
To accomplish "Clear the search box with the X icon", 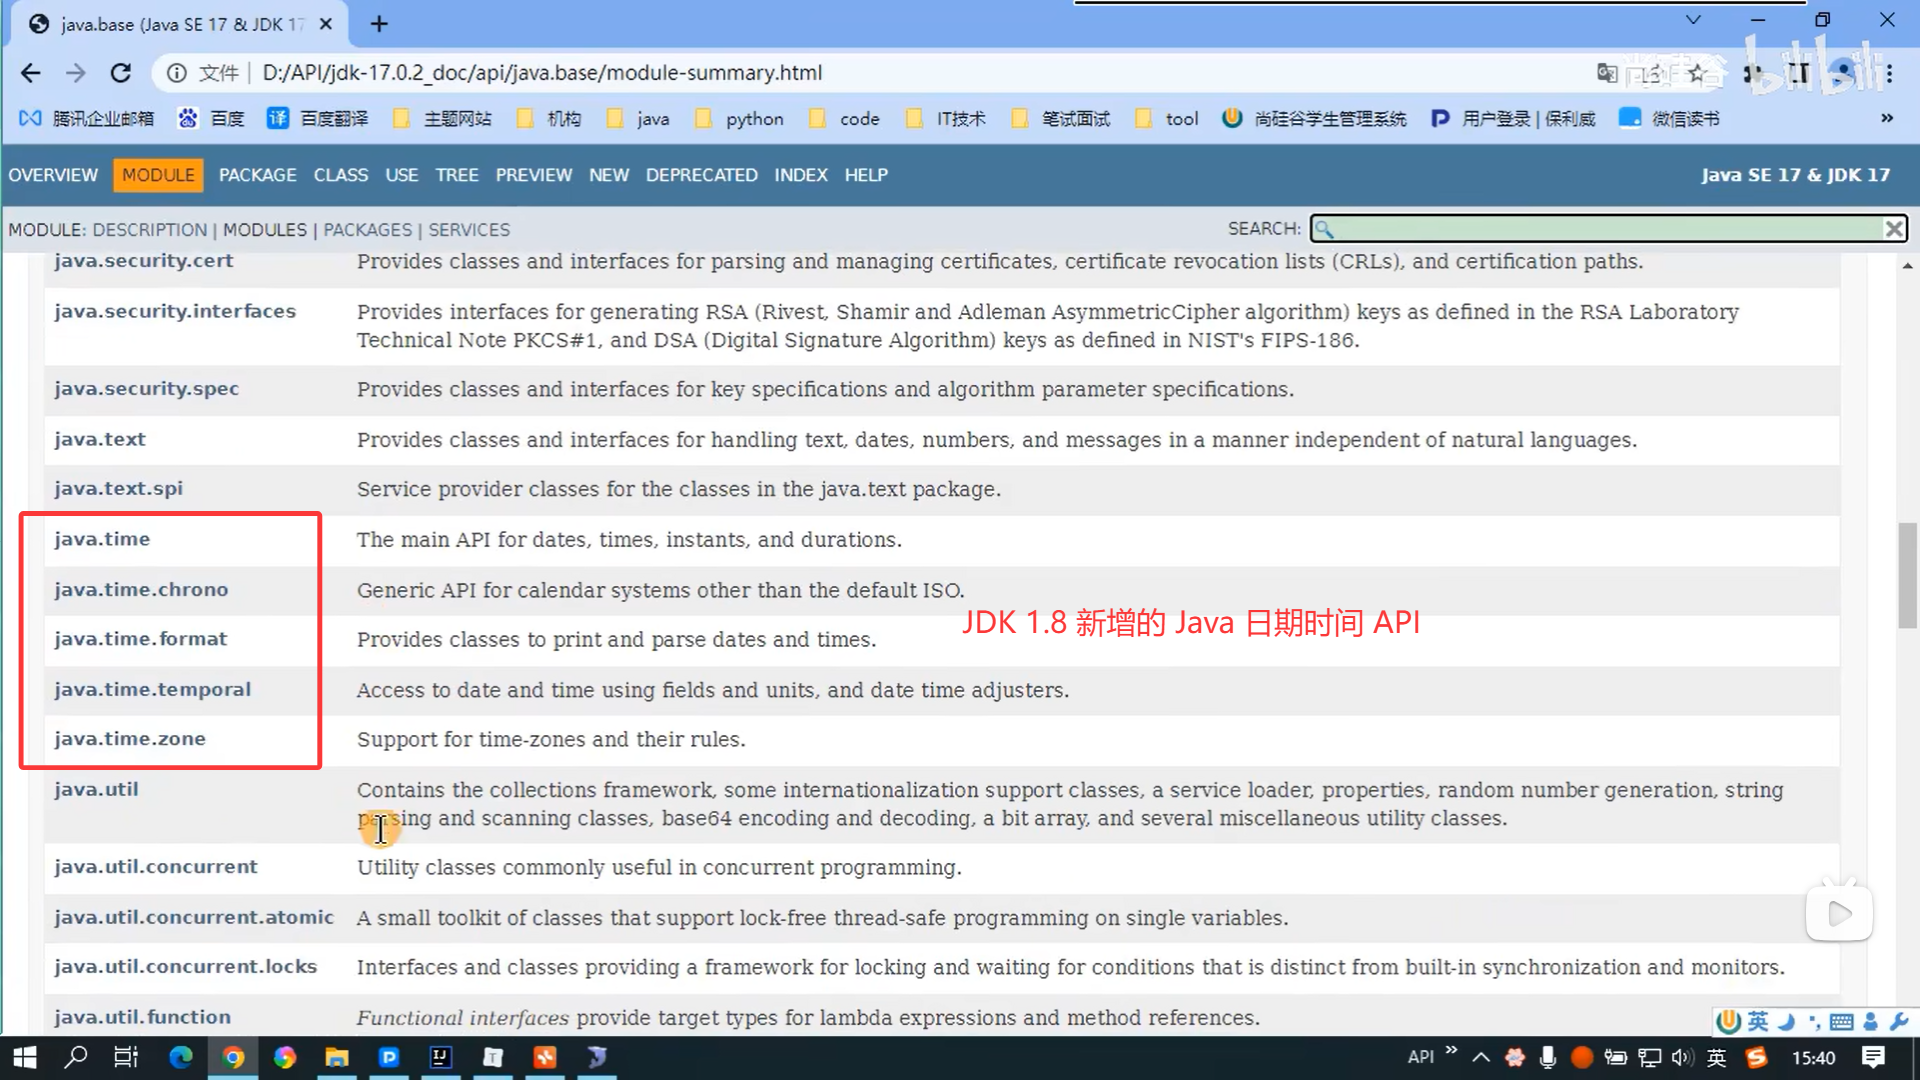I will coord(1893,229).
